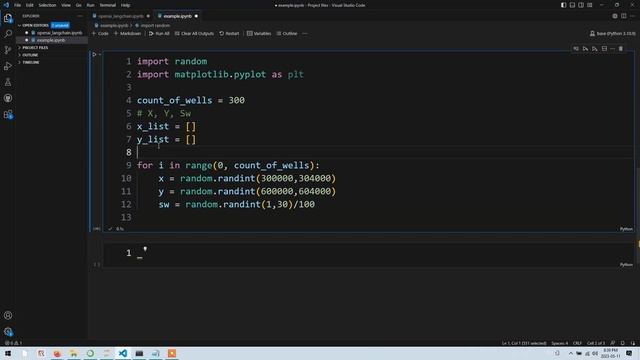640x360 pixels.
Task: Show the notebook Outline
Action: tap(287, 33)
